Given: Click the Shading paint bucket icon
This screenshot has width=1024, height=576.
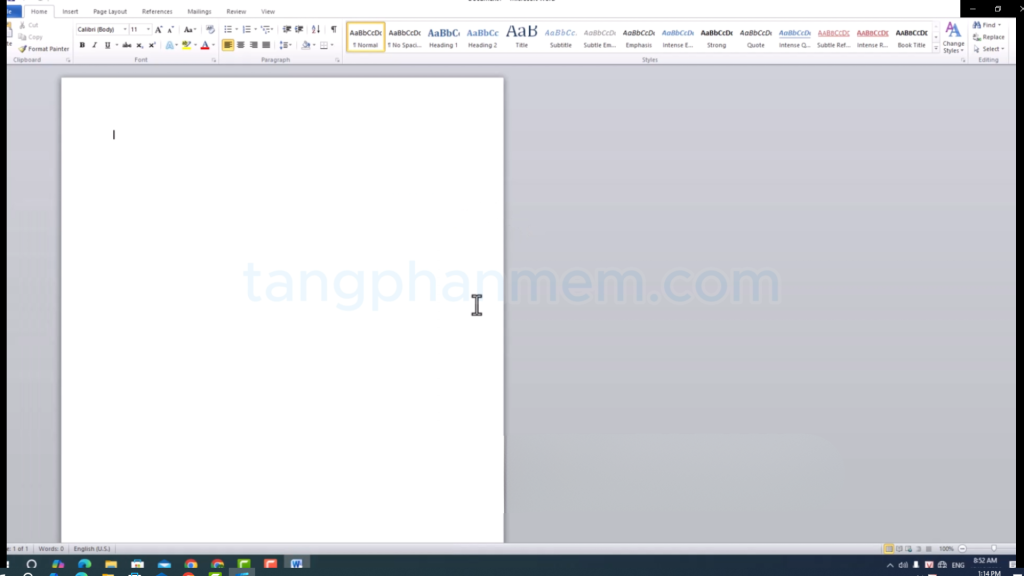Looking at the screenshot, I should pyautogui.click(x=306, y=45).
